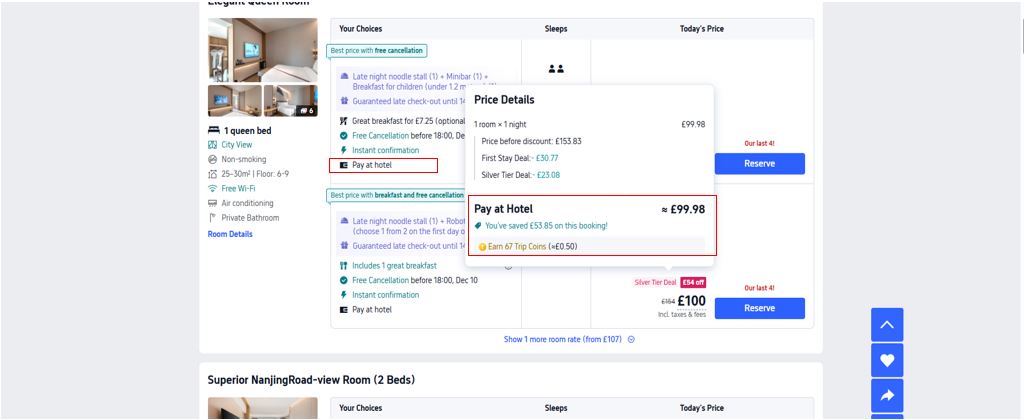Click second rate's Pay at hotel
1024x420 pixels.
pyautogui.click(x=371, y=310)
